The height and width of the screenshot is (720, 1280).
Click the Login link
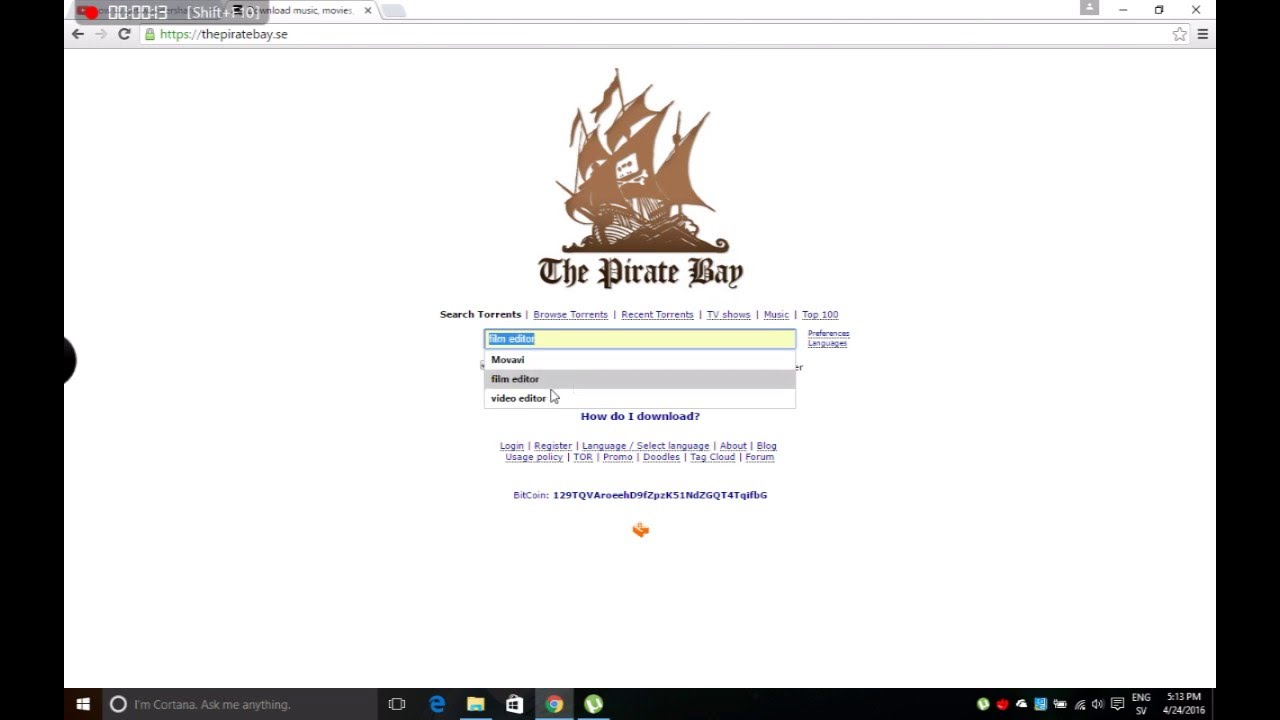(512, 446)
